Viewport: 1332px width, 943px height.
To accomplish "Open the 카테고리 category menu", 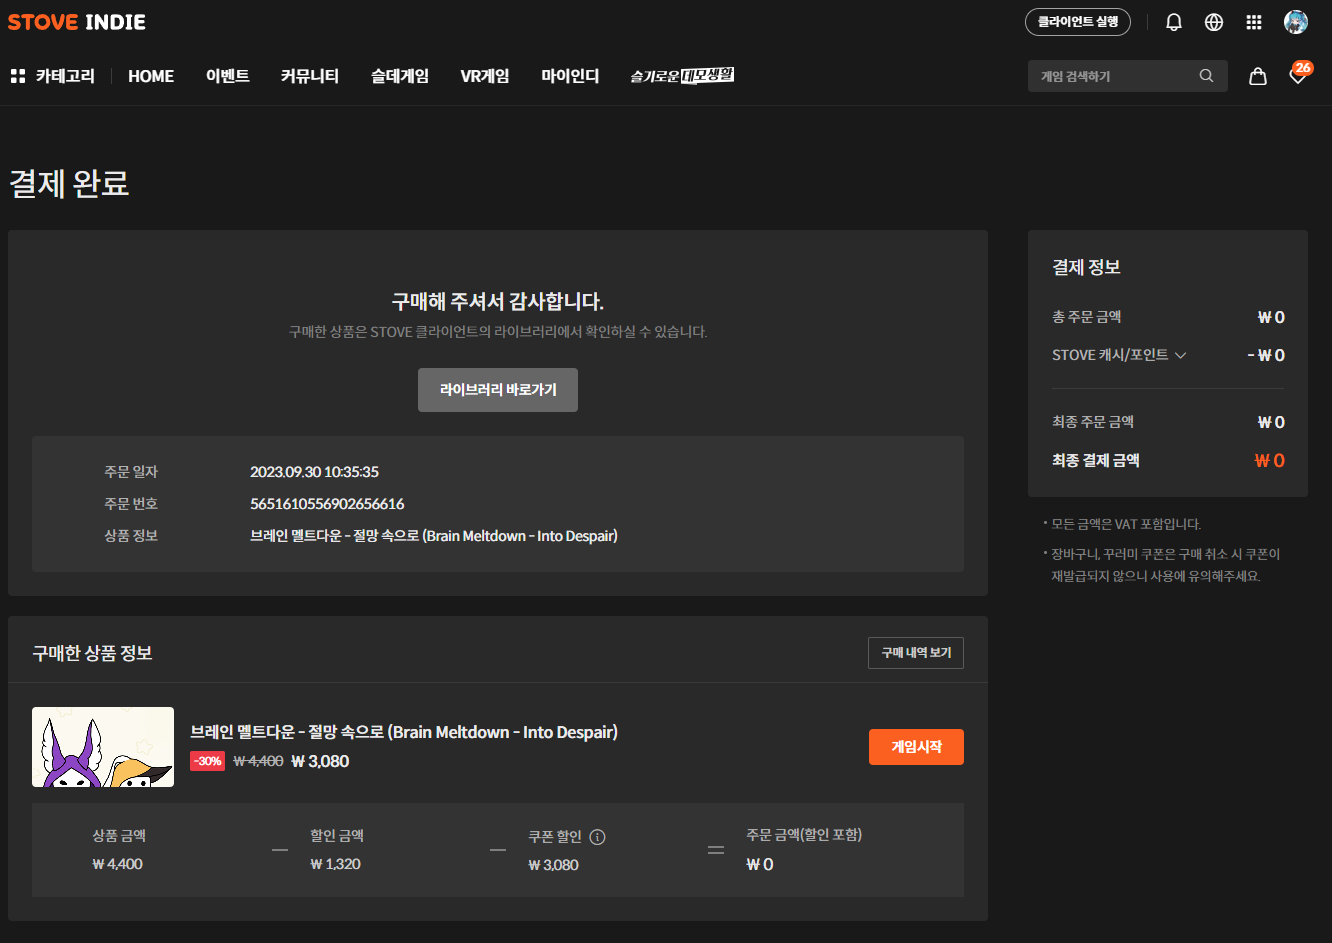I will pos(52,76).
